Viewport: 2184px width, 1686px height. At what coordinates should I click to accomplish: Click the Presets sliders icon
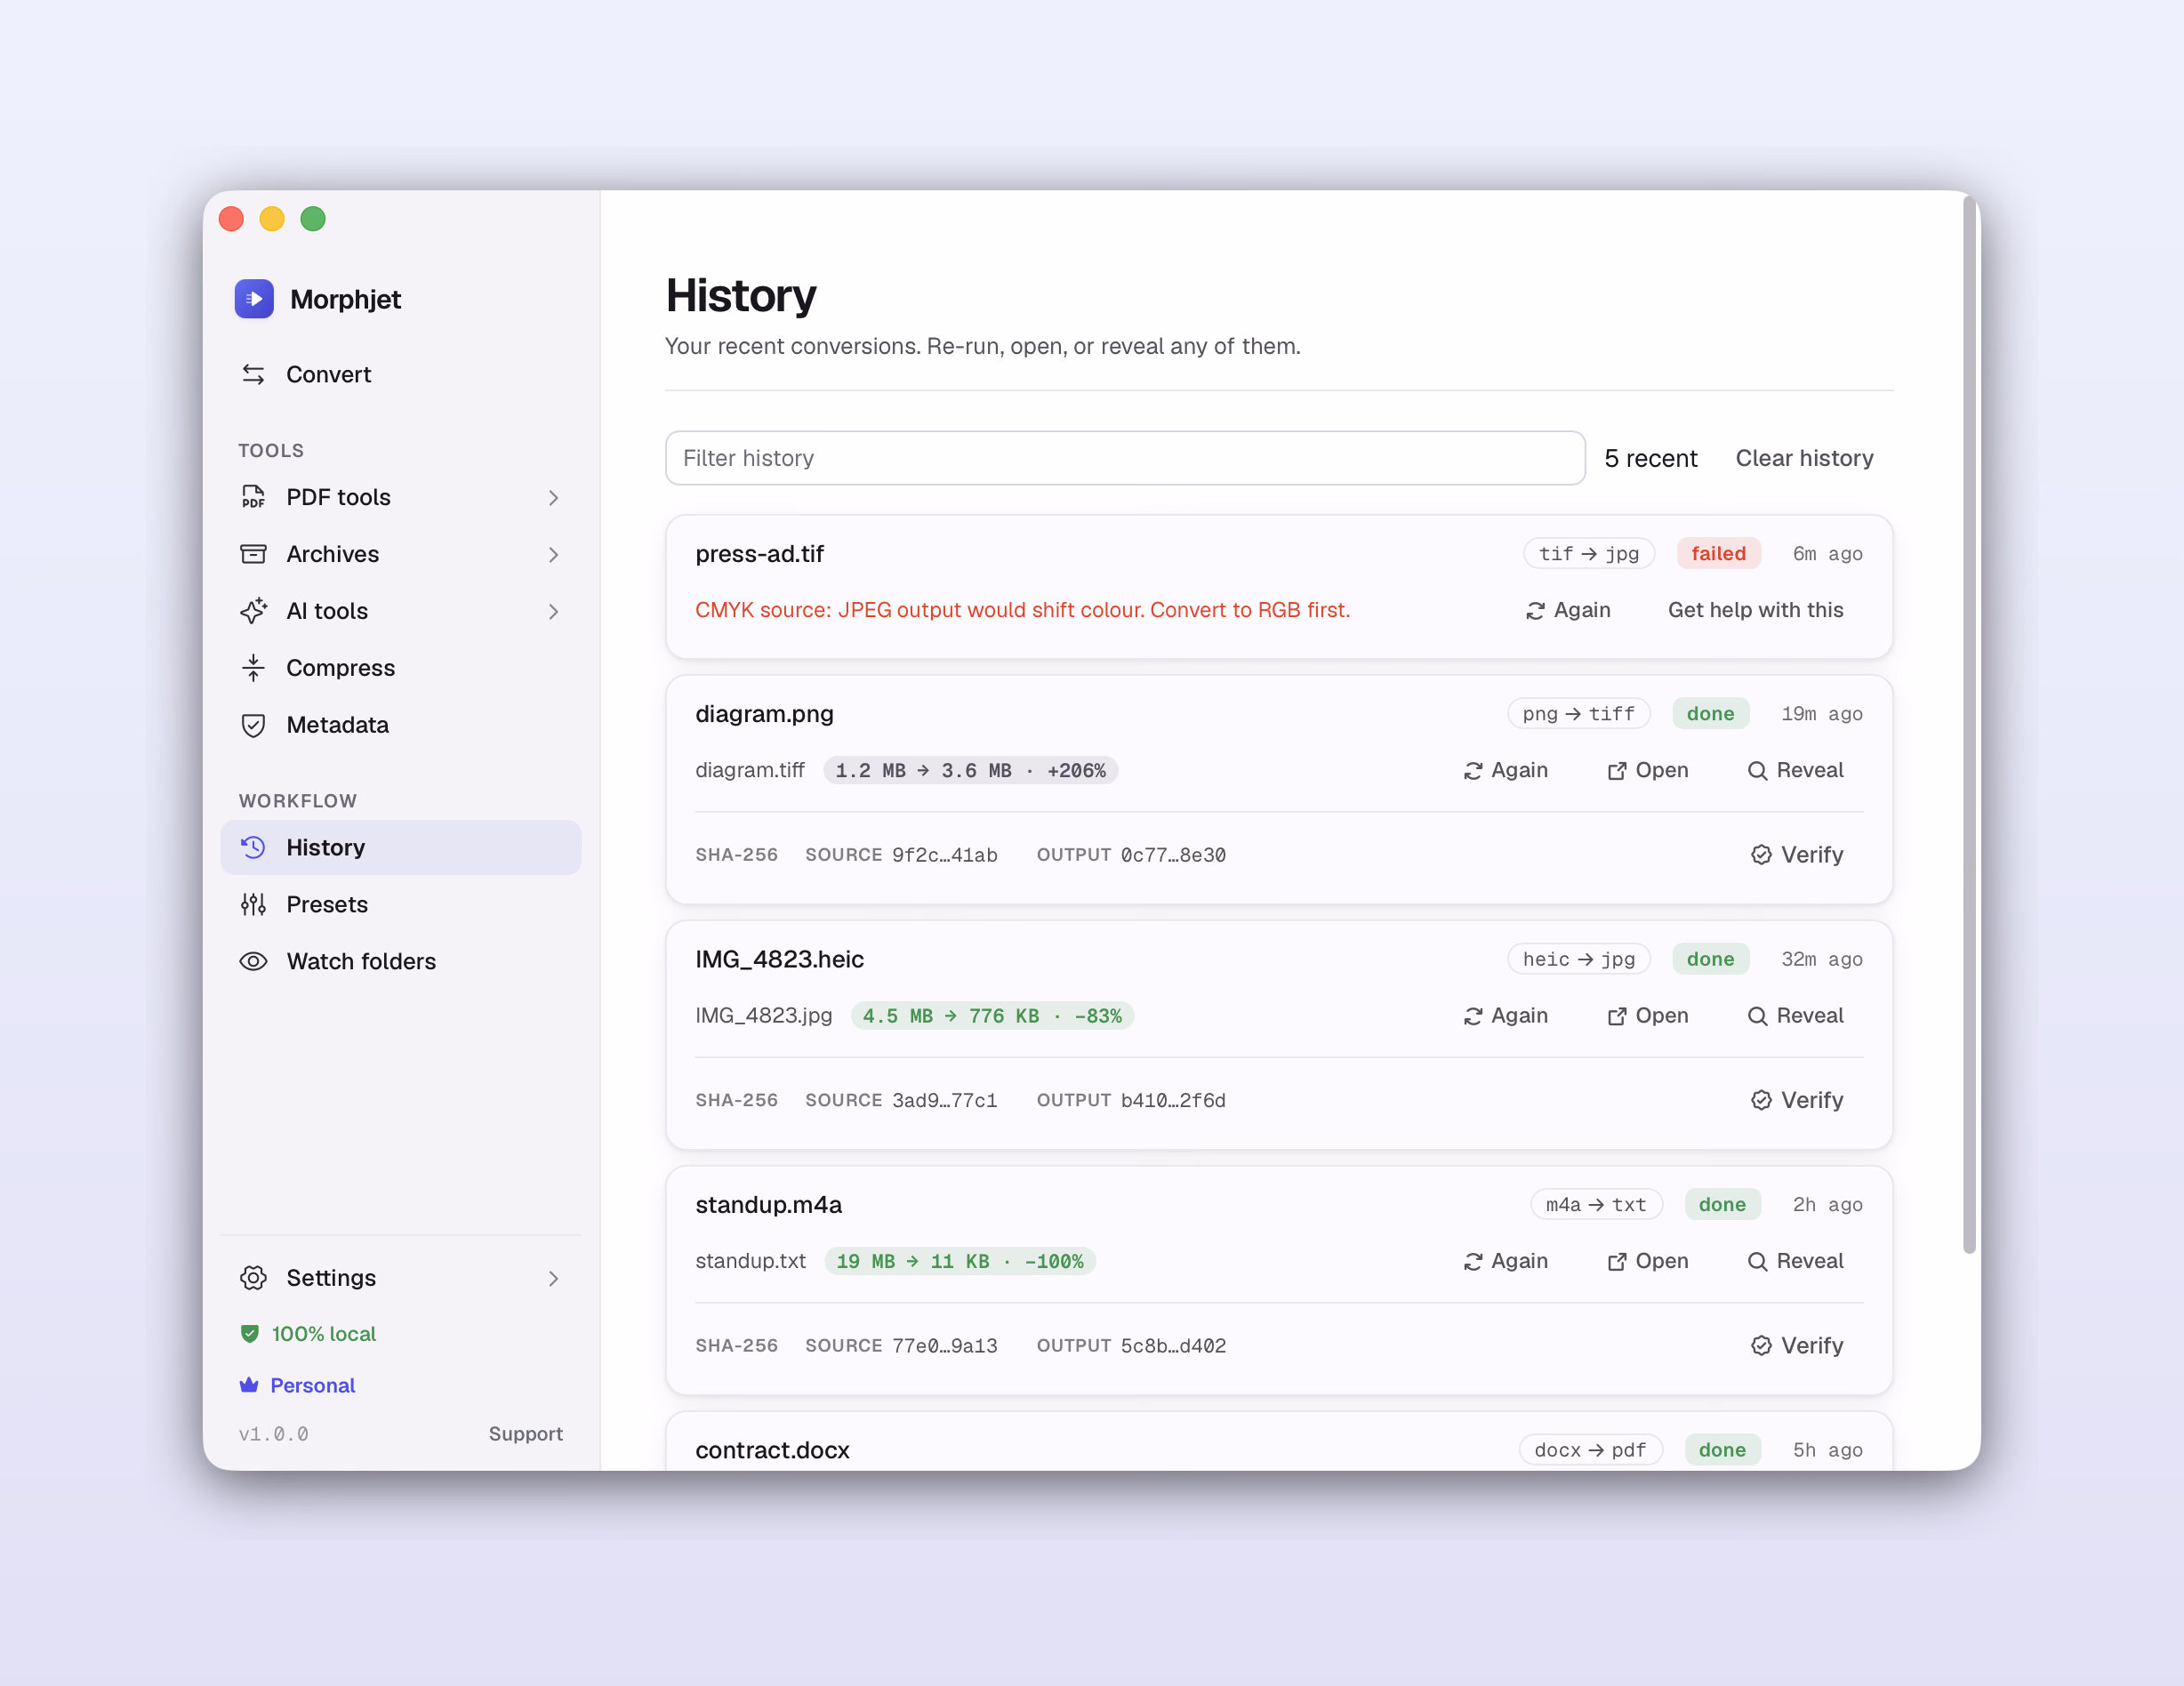pyautogui.click(x=254, y=905)
